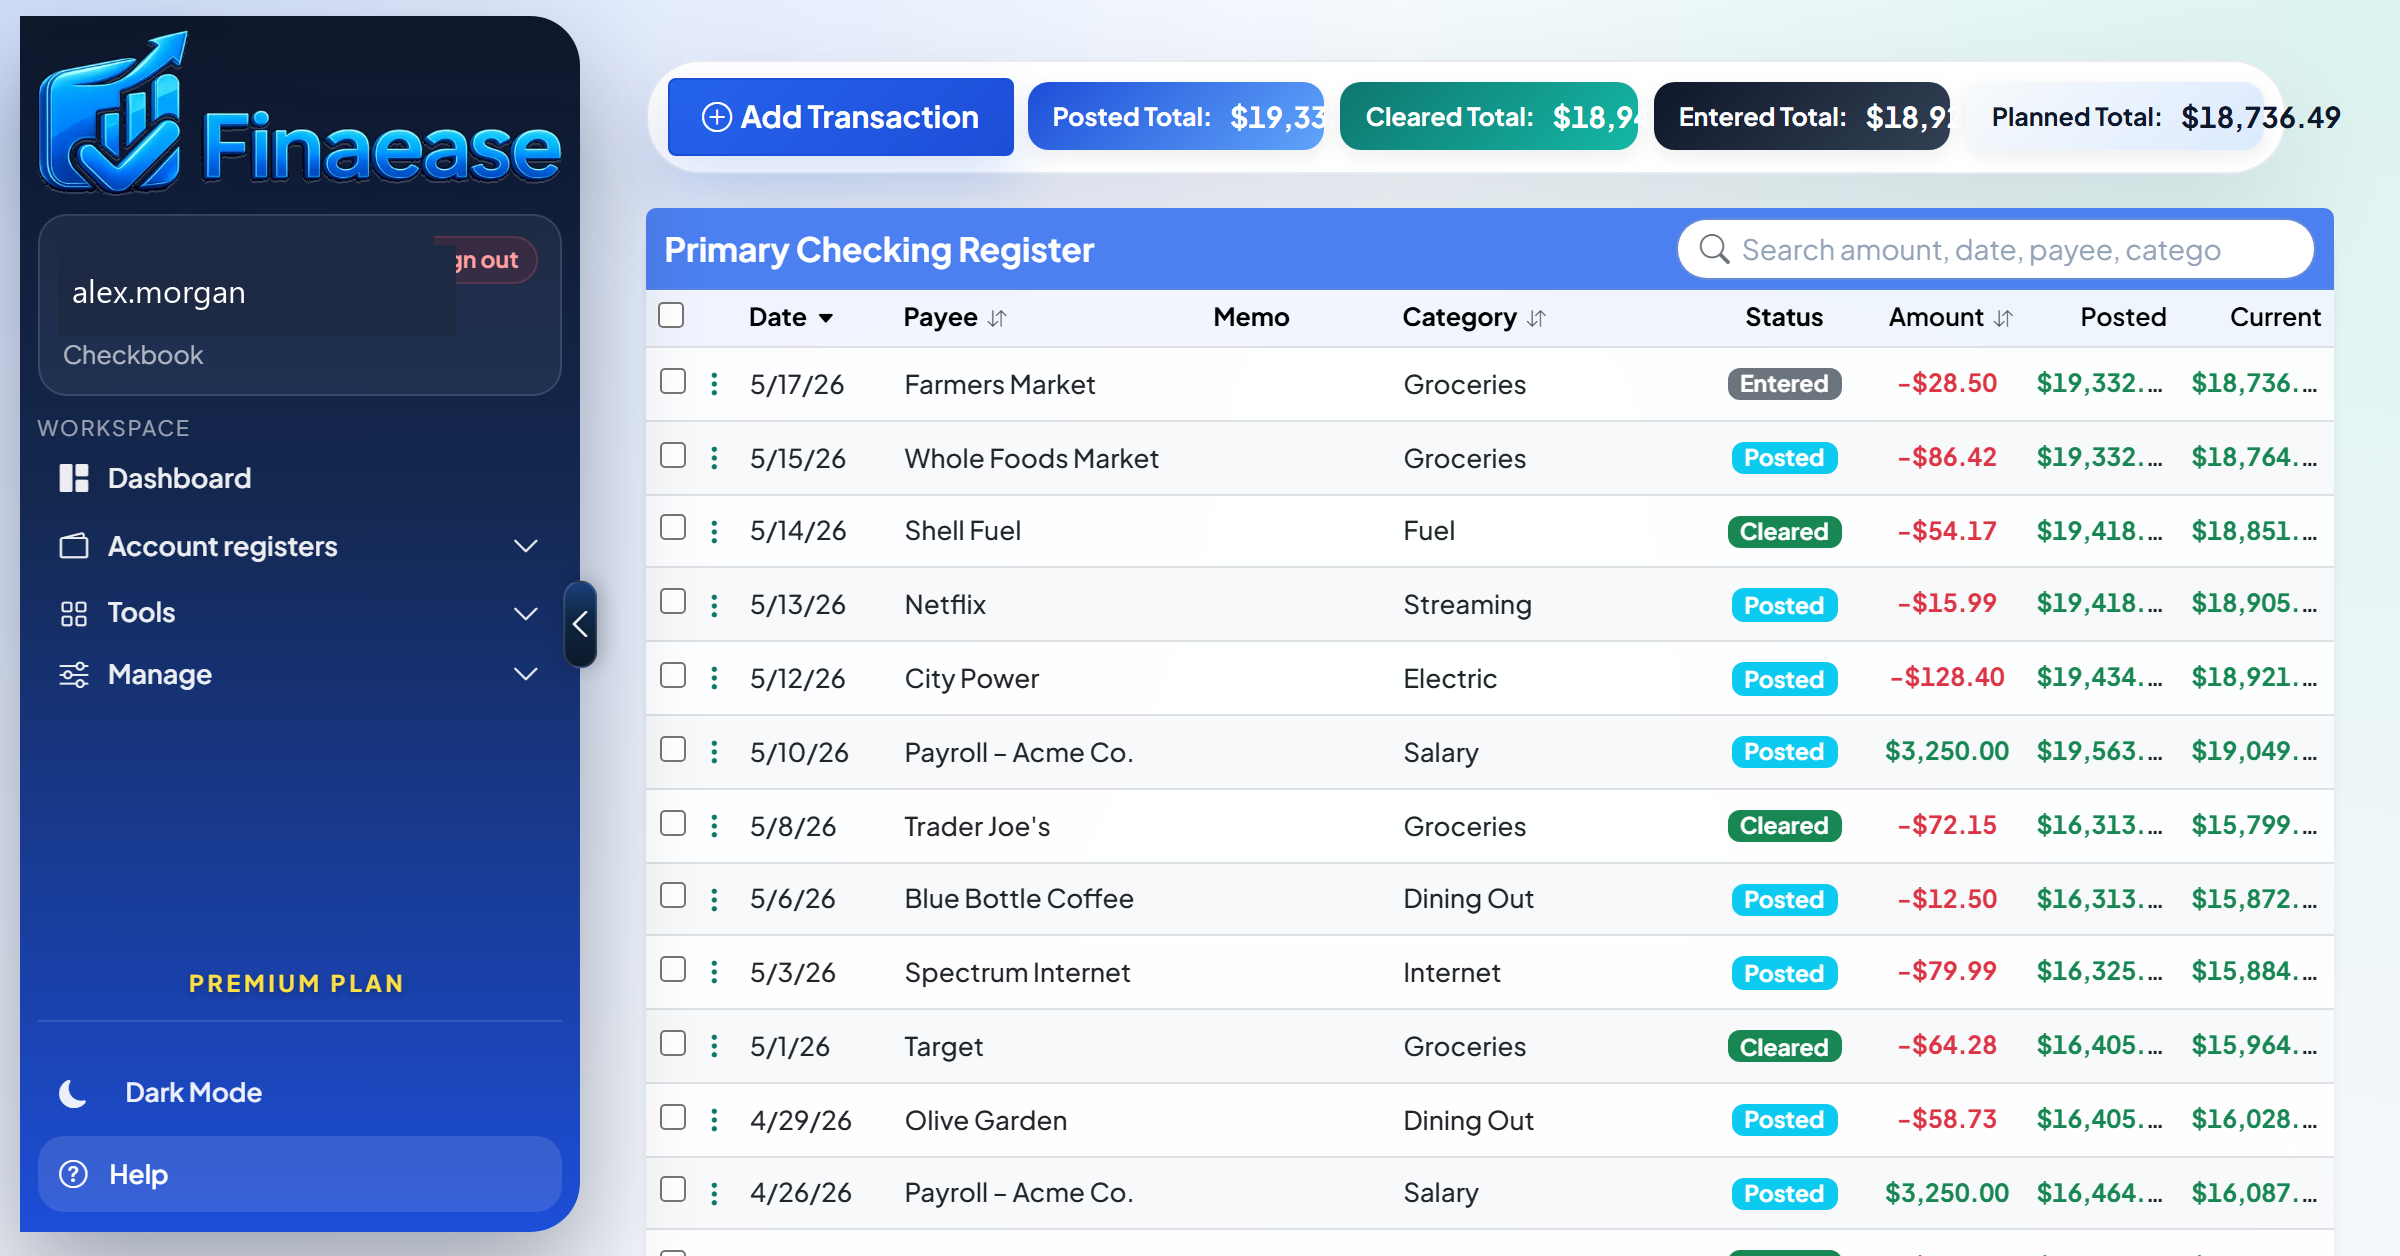
Task: Click the Posted status badge for Netflix
Action: (1784, 605)
